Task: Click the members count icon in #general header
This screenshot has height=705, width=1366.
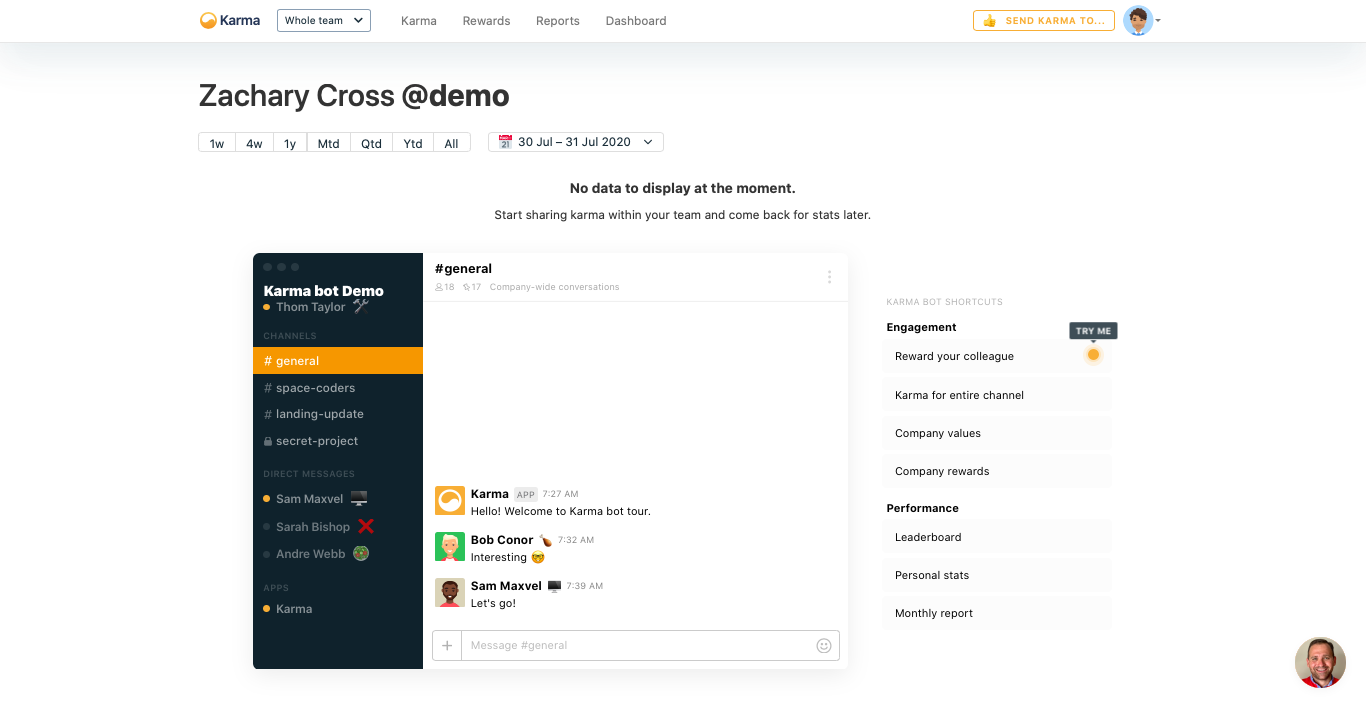Action: point(439,287)
